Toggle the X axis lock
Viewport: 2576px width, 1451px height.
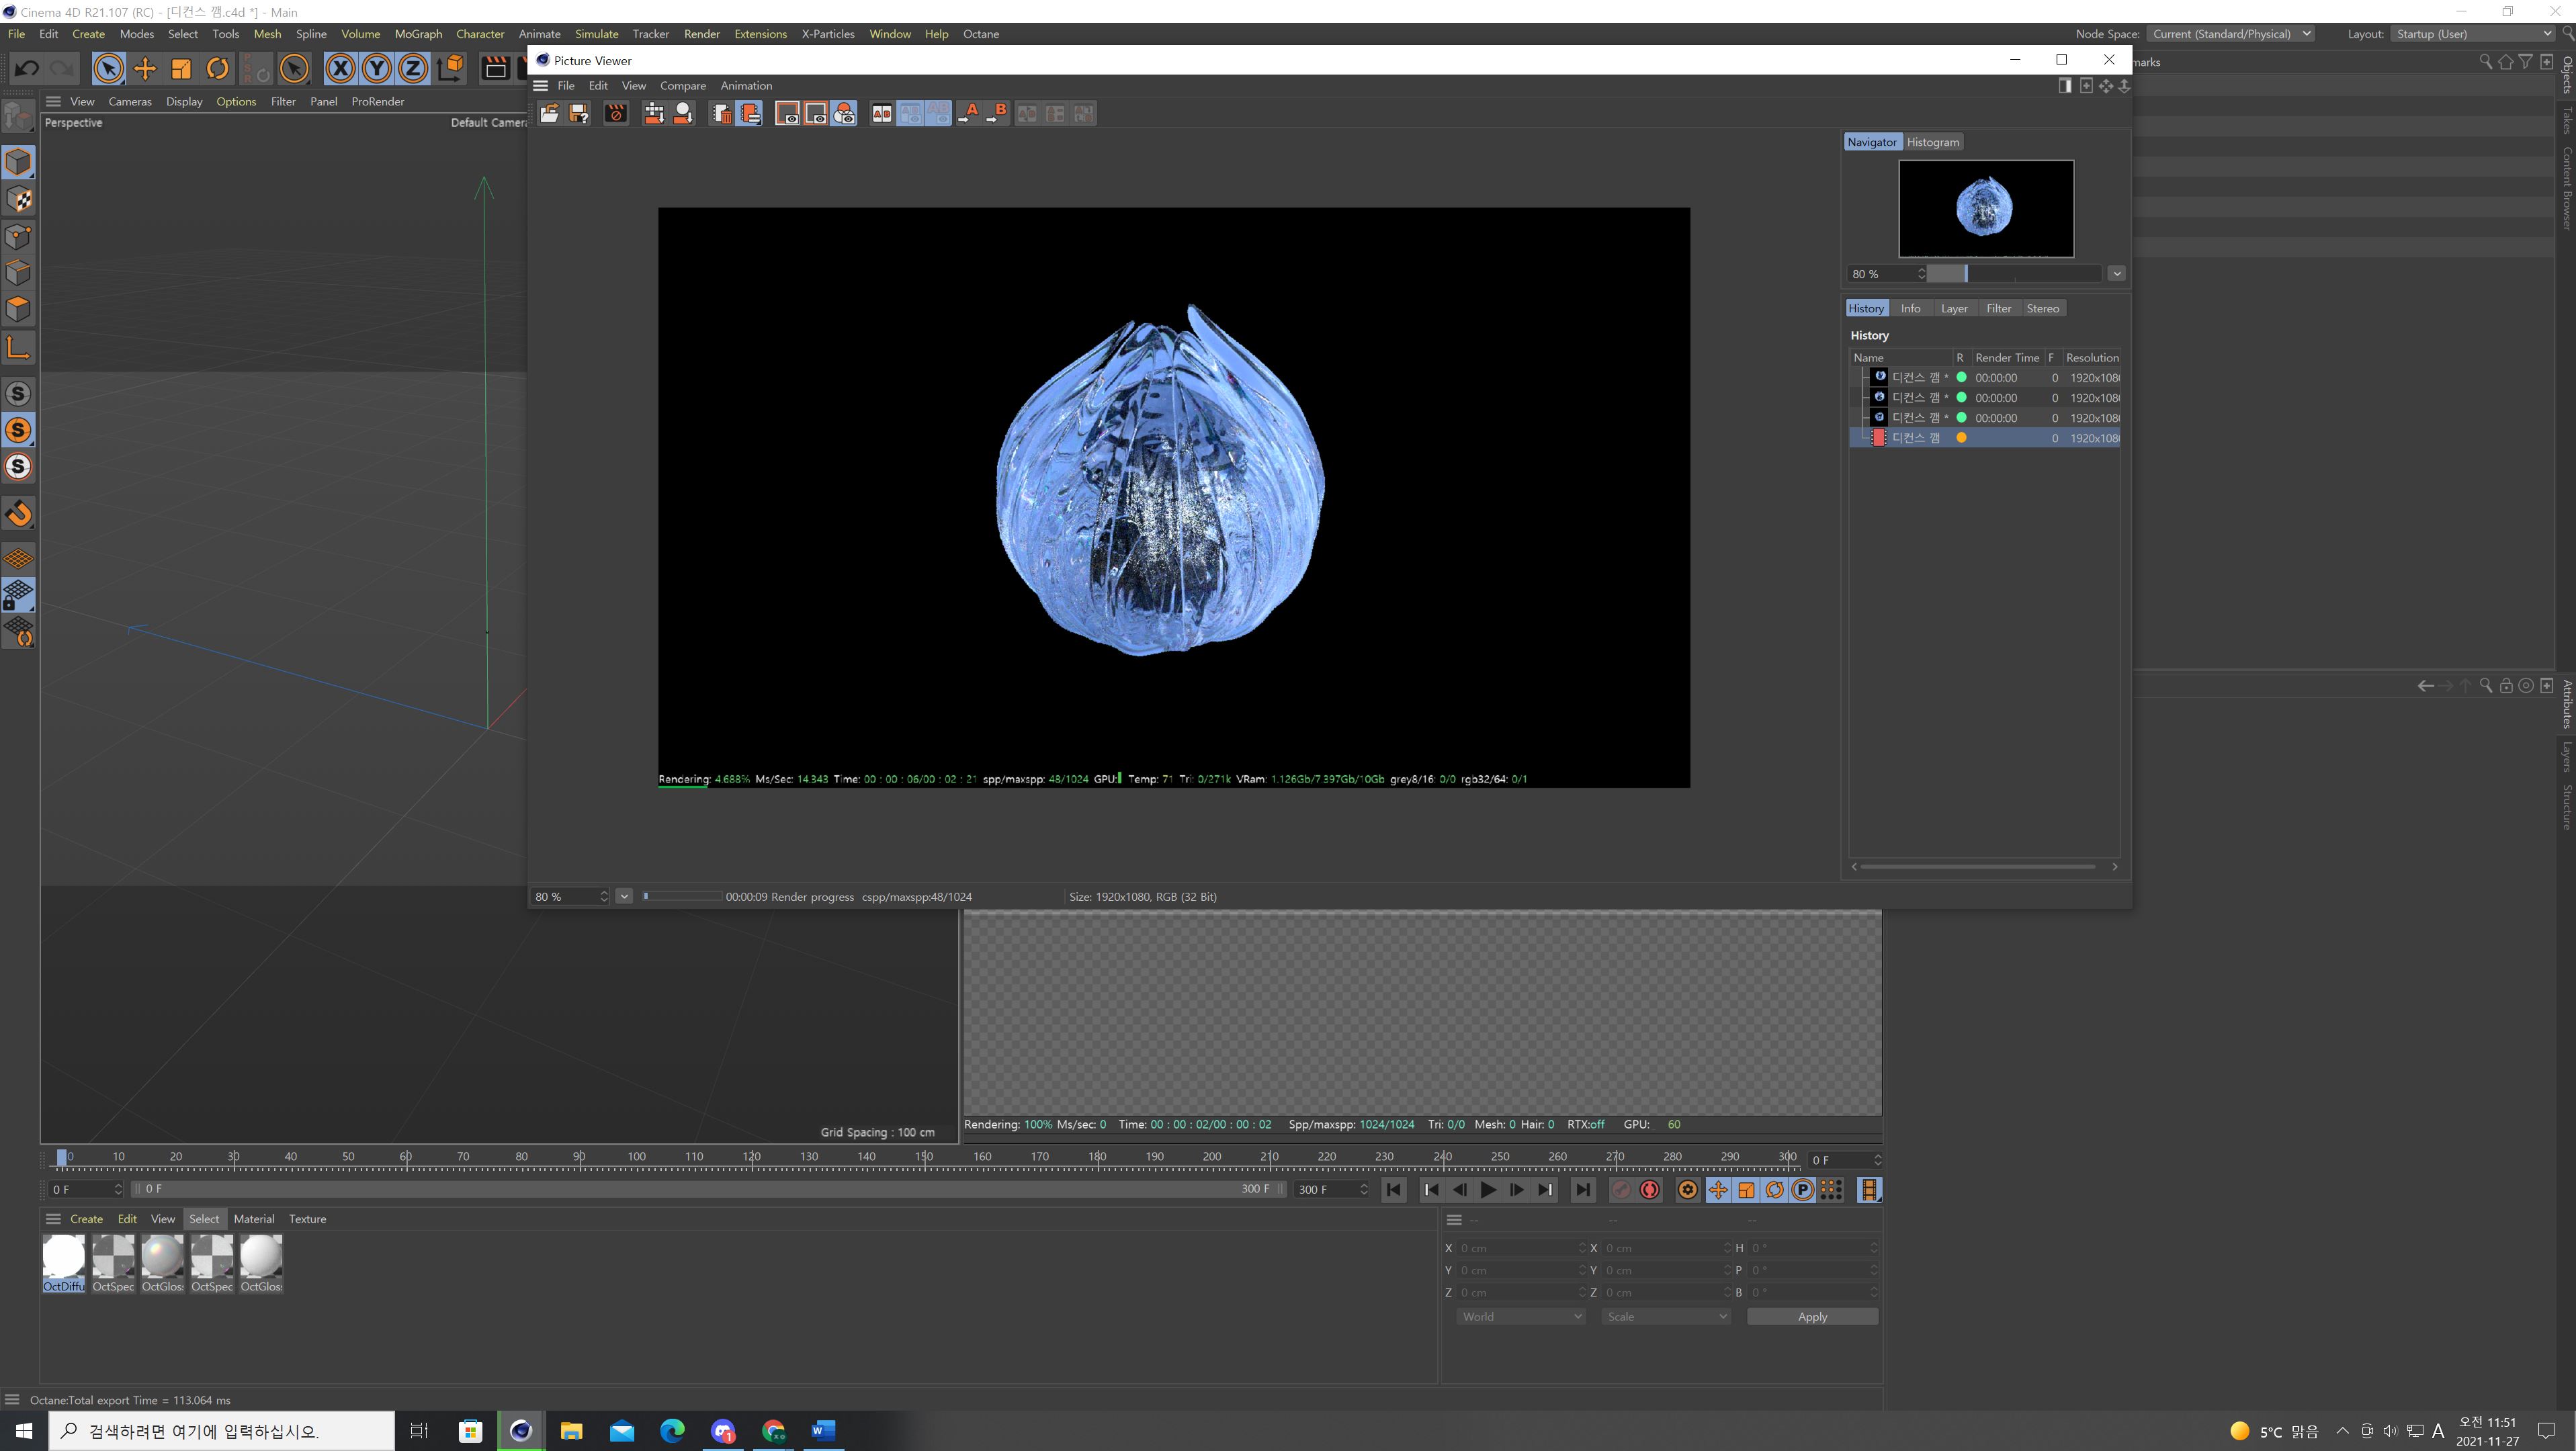point(341,68)
